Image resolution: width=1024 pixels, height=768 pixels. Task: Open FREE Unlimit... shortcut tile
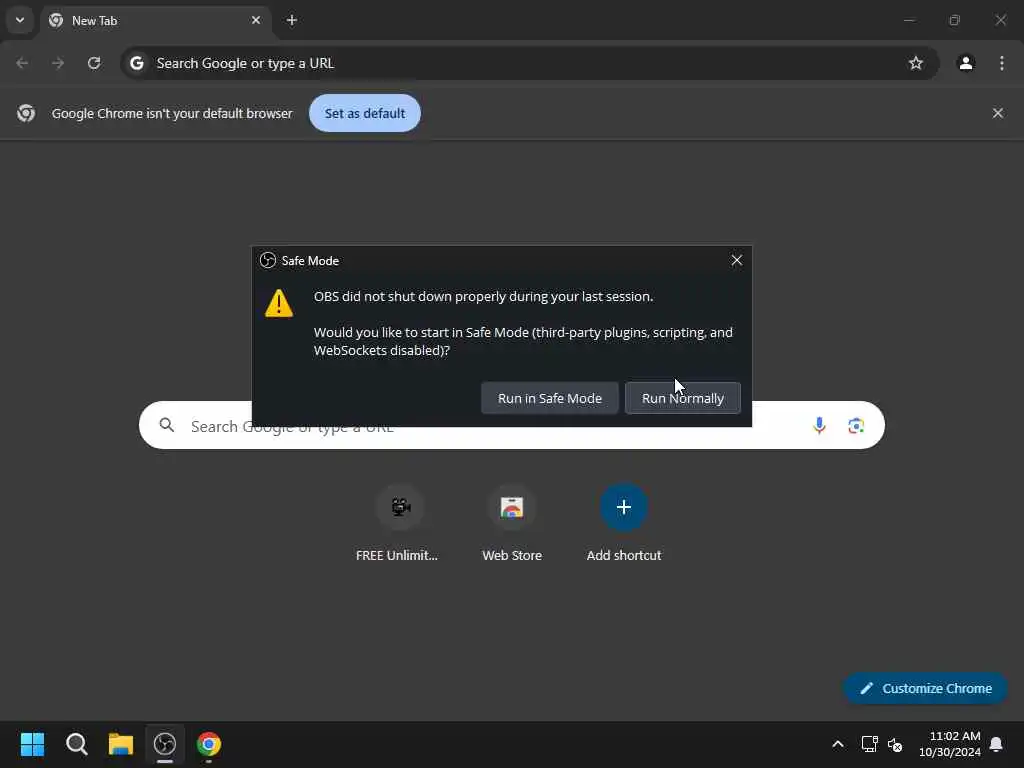pyautogui.click(x=396, y=523)
